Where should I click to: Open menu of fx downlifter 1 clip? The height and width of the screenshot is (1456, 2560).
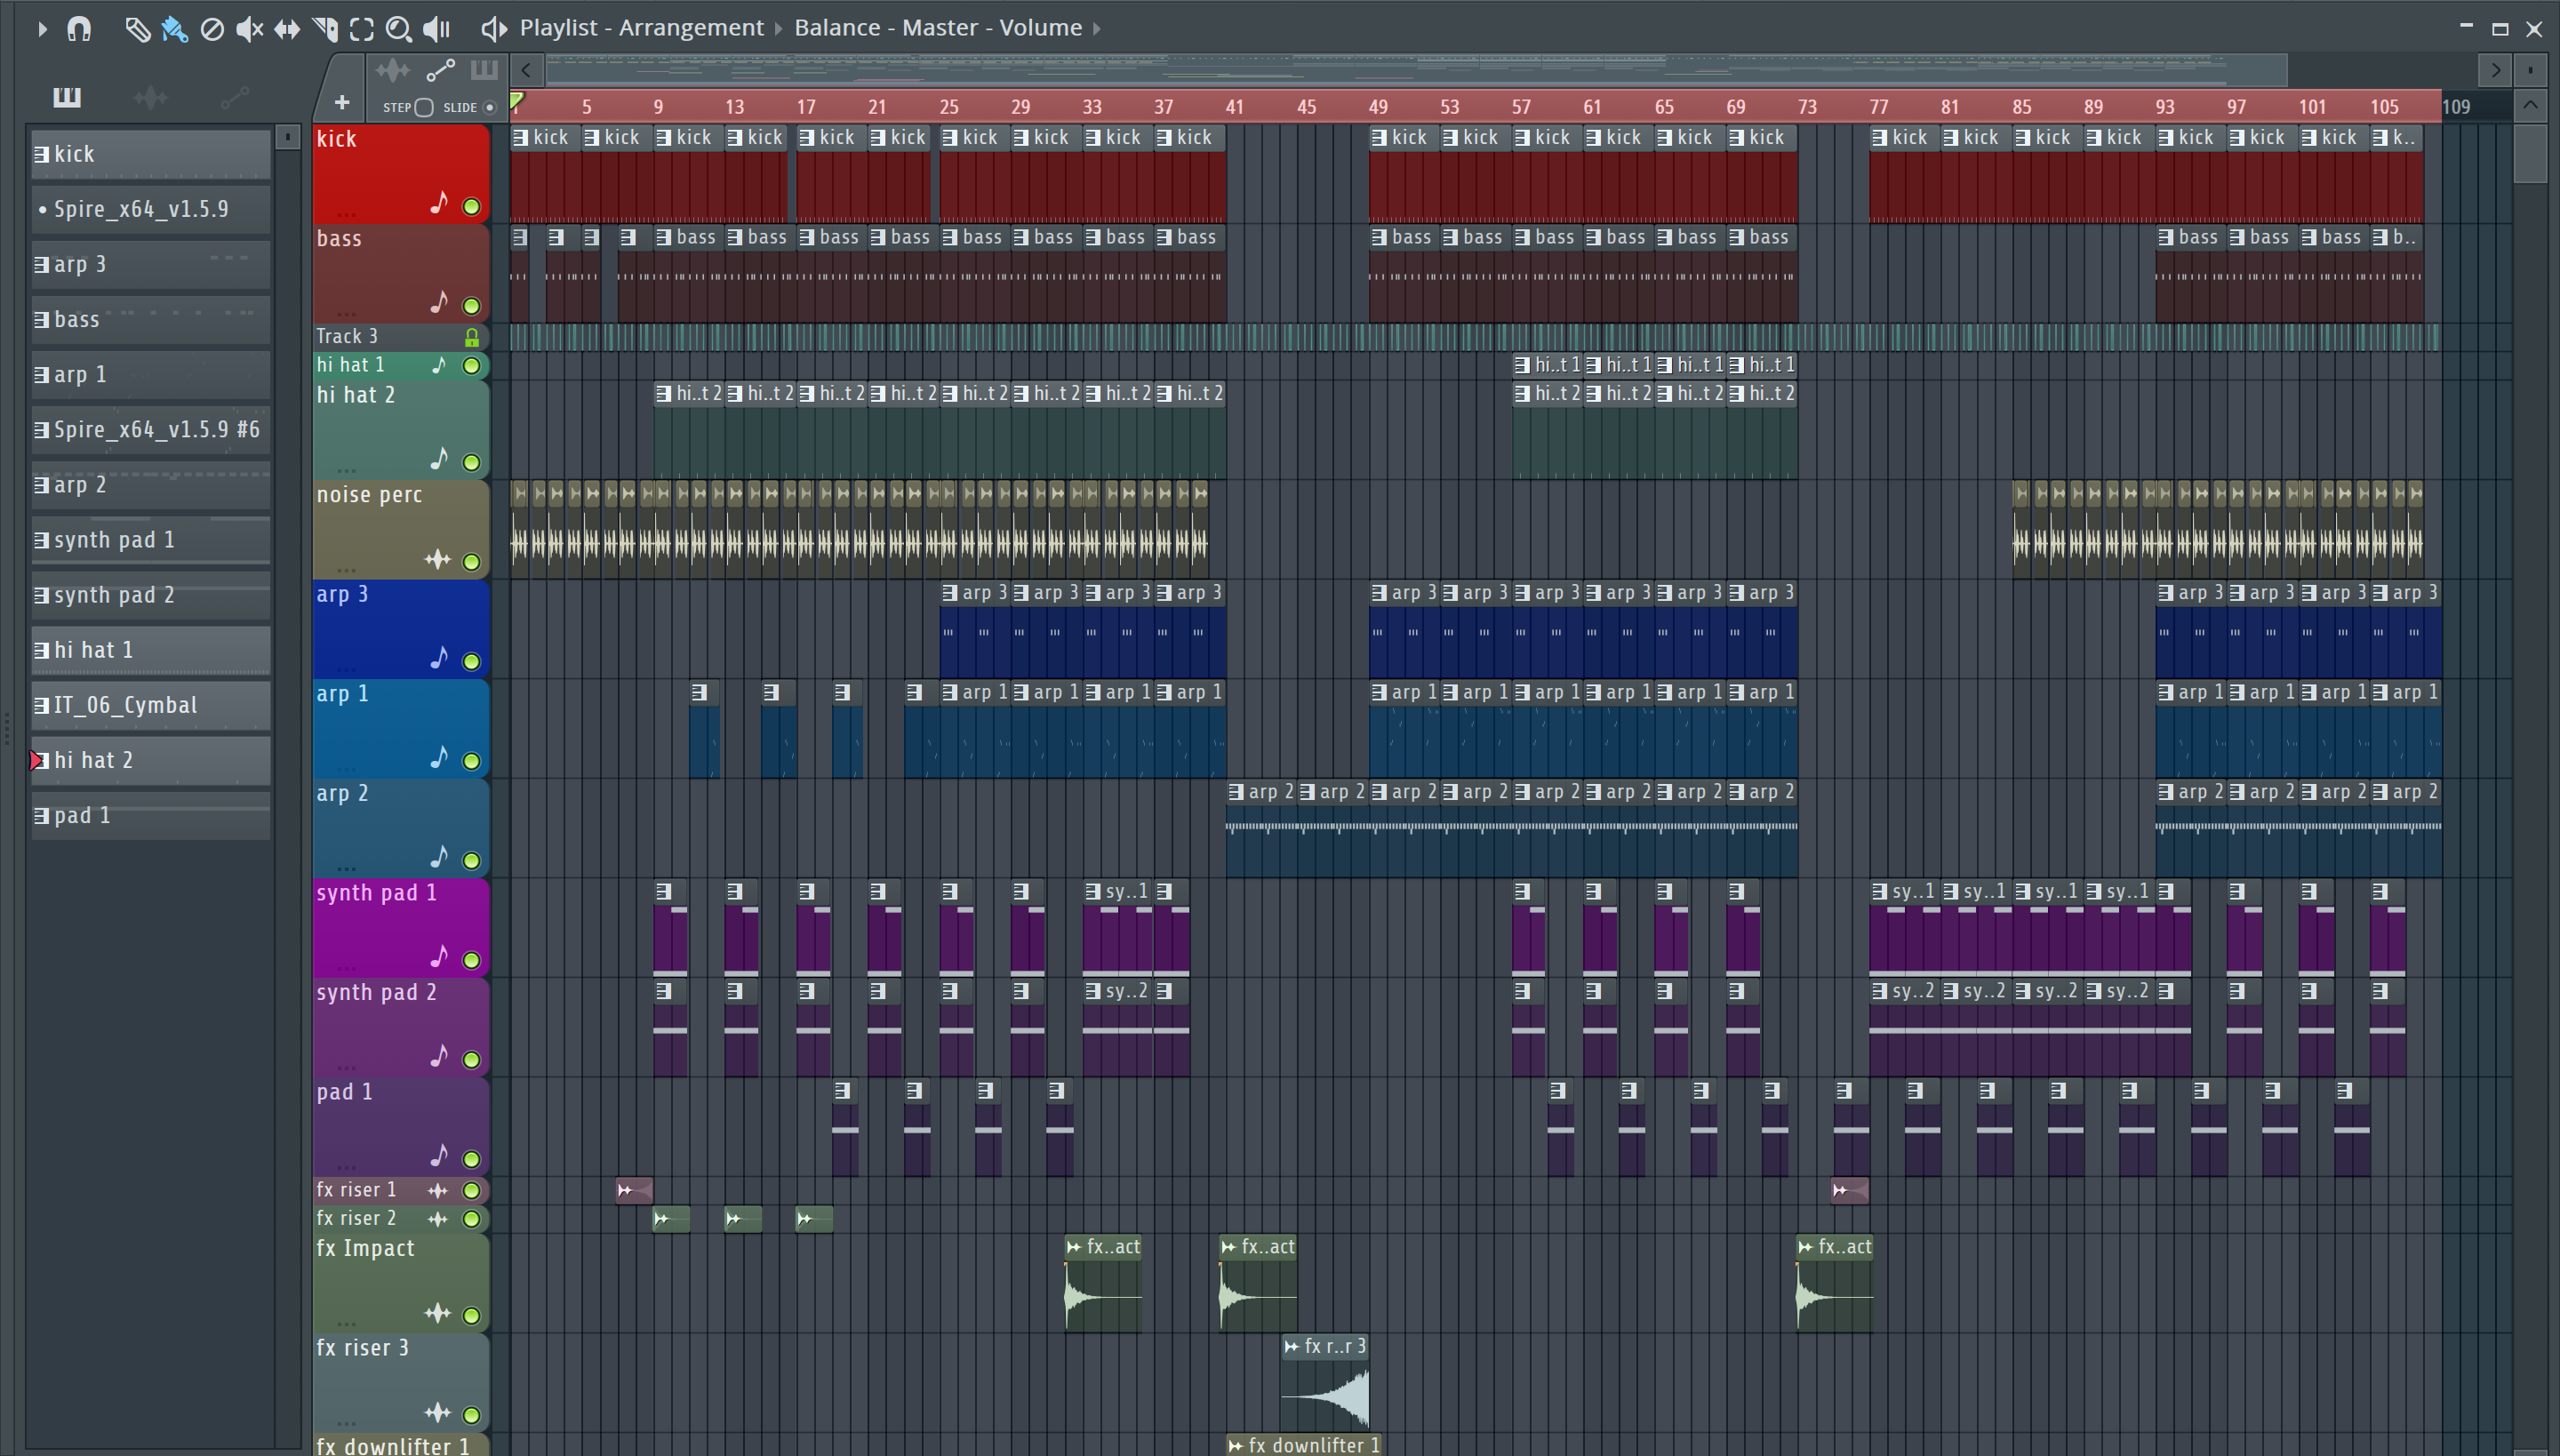point(1236,1446)
